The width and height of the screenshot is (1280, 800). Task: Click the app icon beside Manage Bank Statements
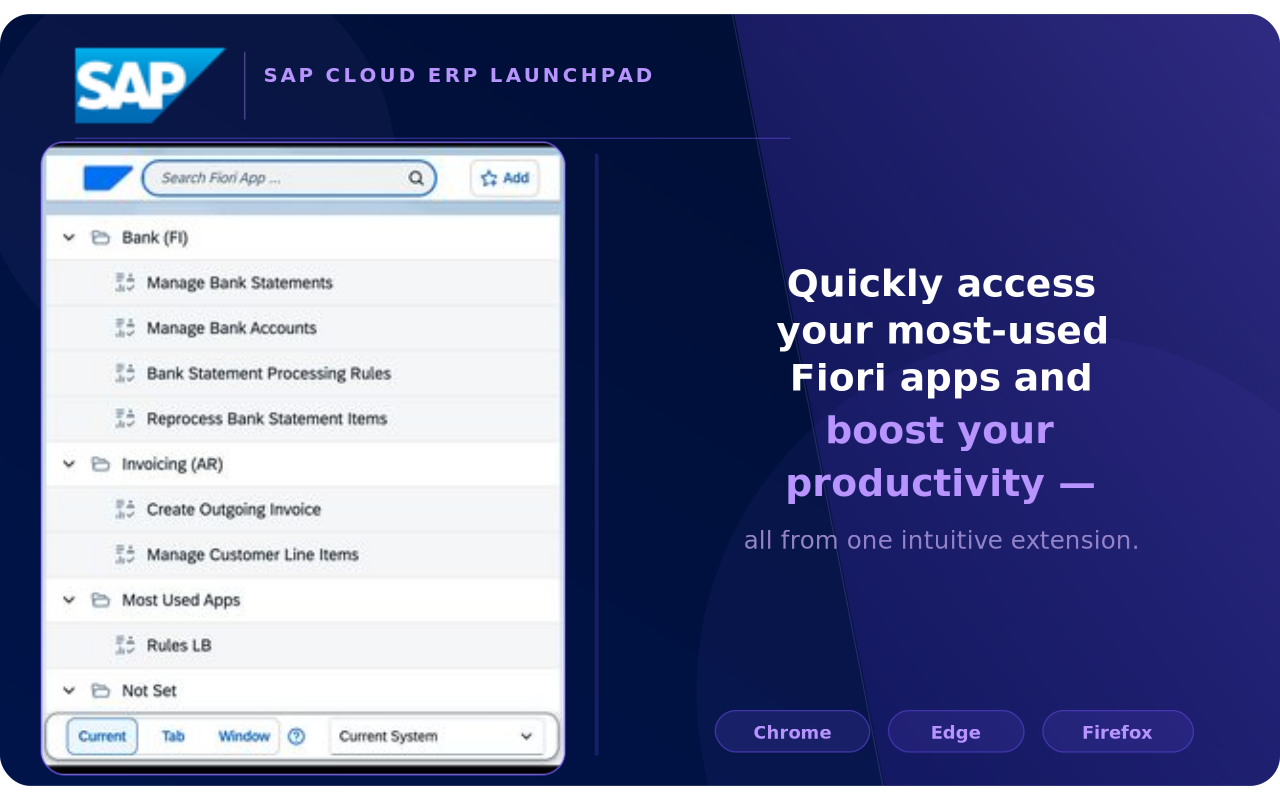click(x=125, y=283)
